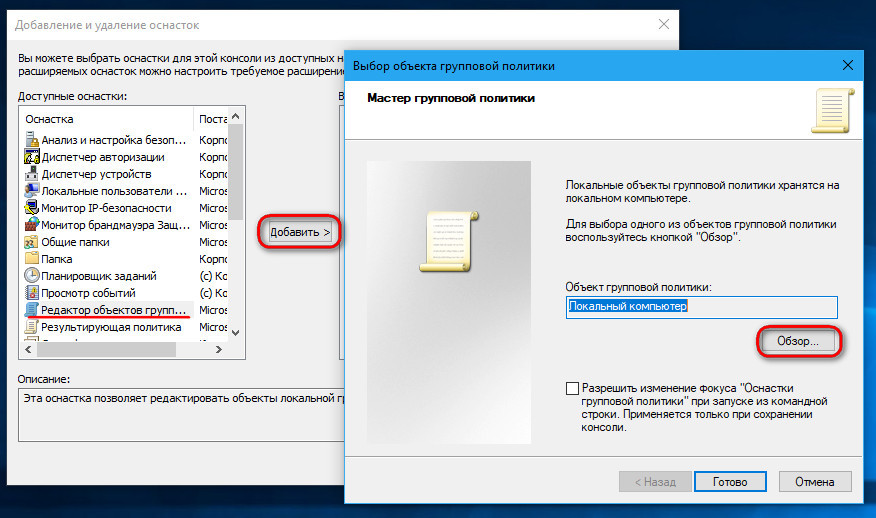Select the Просмотр событий icon

pyautogui.click(x=32, y=293)
